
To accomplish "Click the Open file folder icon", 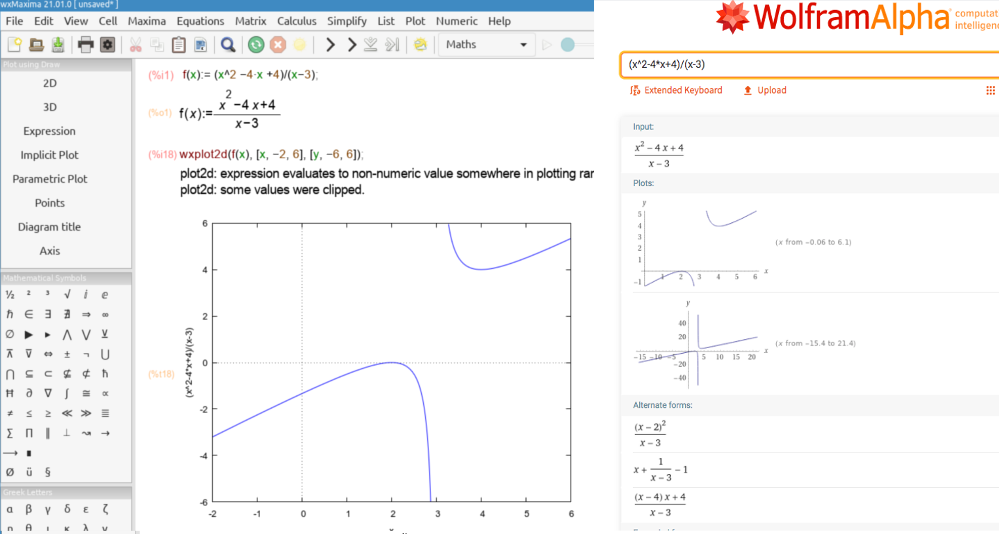I will point(36,45).
